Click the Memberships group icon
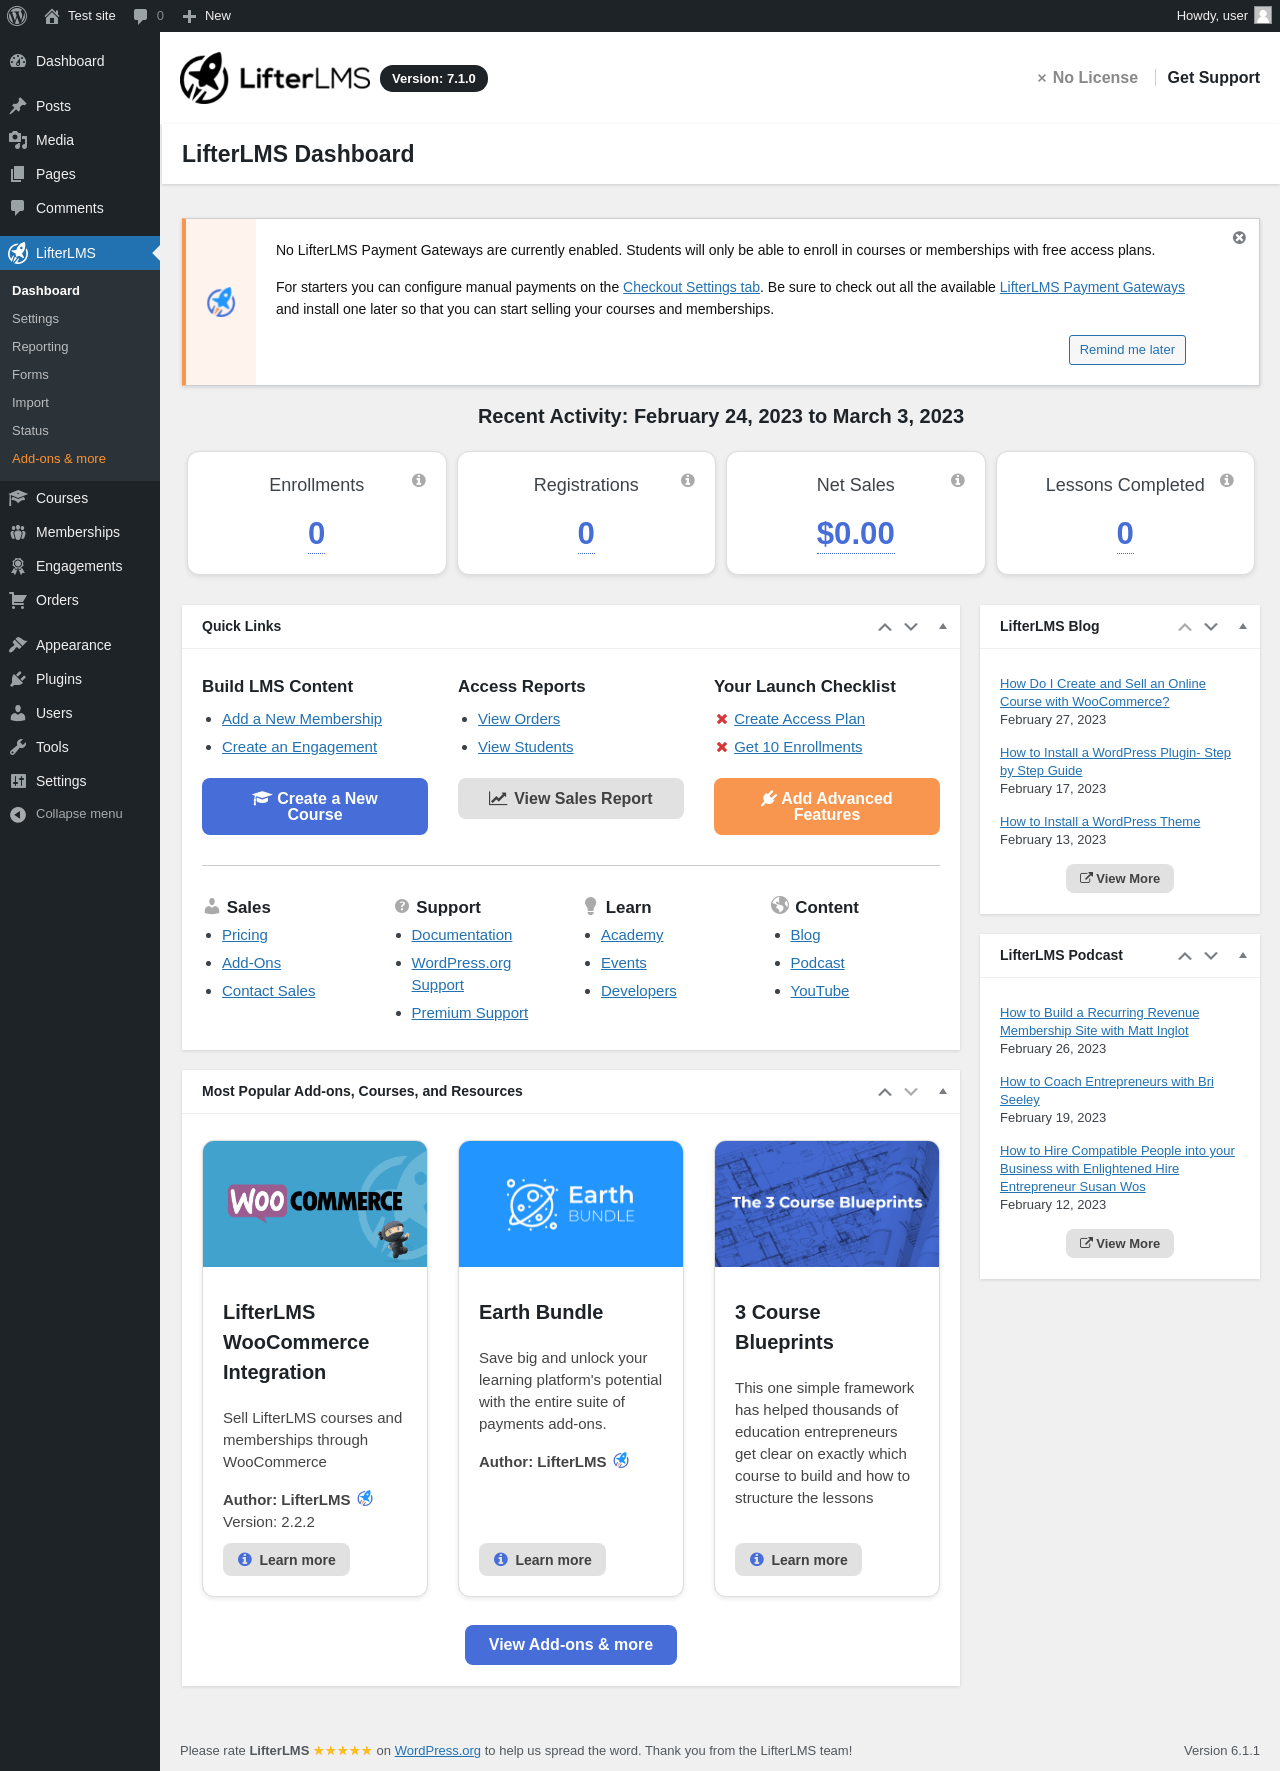The image size is (1280, 1771). pos(18,532)
